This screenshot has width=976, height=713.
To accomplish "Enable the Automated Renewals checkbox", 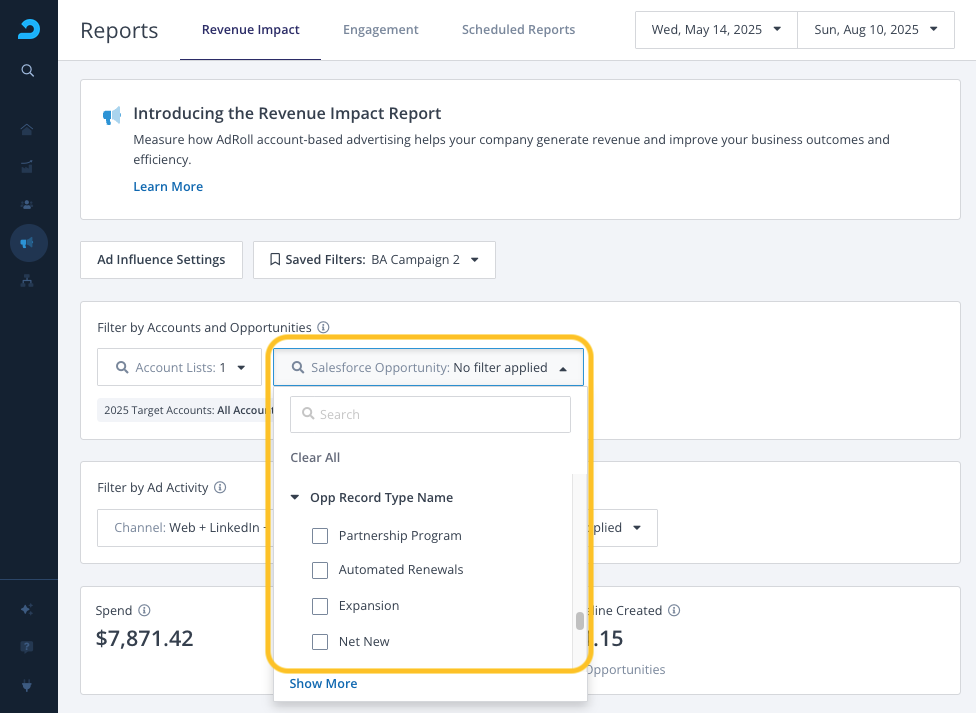I will tap(320, 570).
